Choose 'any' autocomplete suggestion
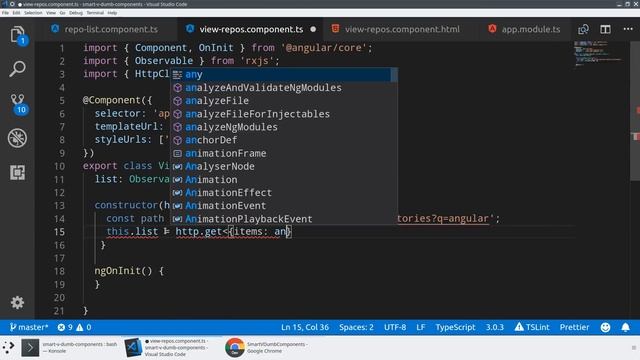This screenshot has height=360, width=640. pyautogui.click(x=281, y=75)
